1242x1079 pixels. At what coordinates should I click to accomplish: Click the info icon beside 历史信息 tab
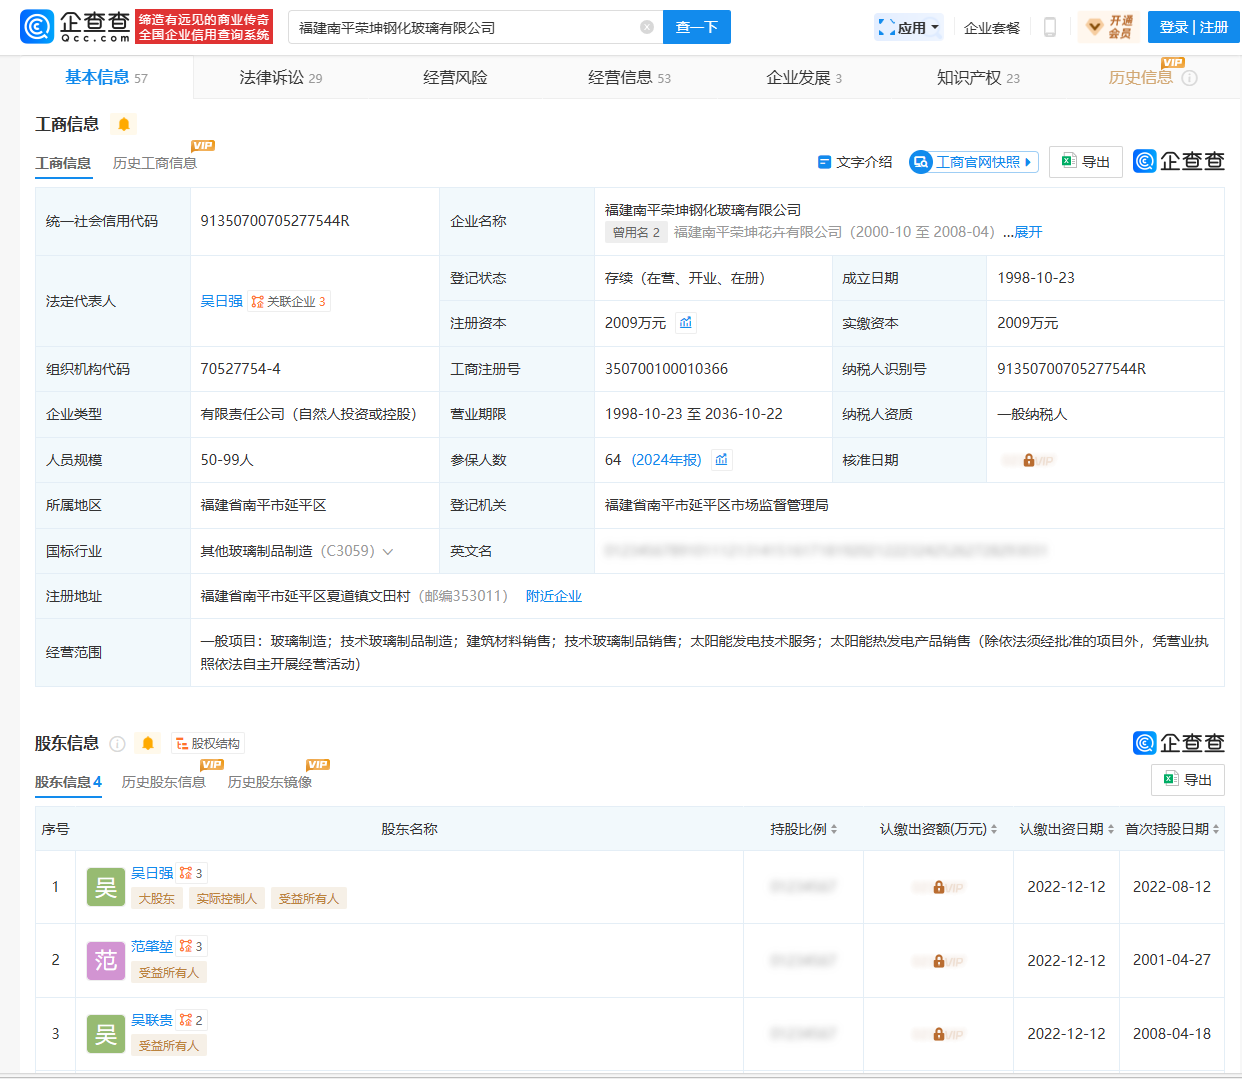coord(1189,78)
